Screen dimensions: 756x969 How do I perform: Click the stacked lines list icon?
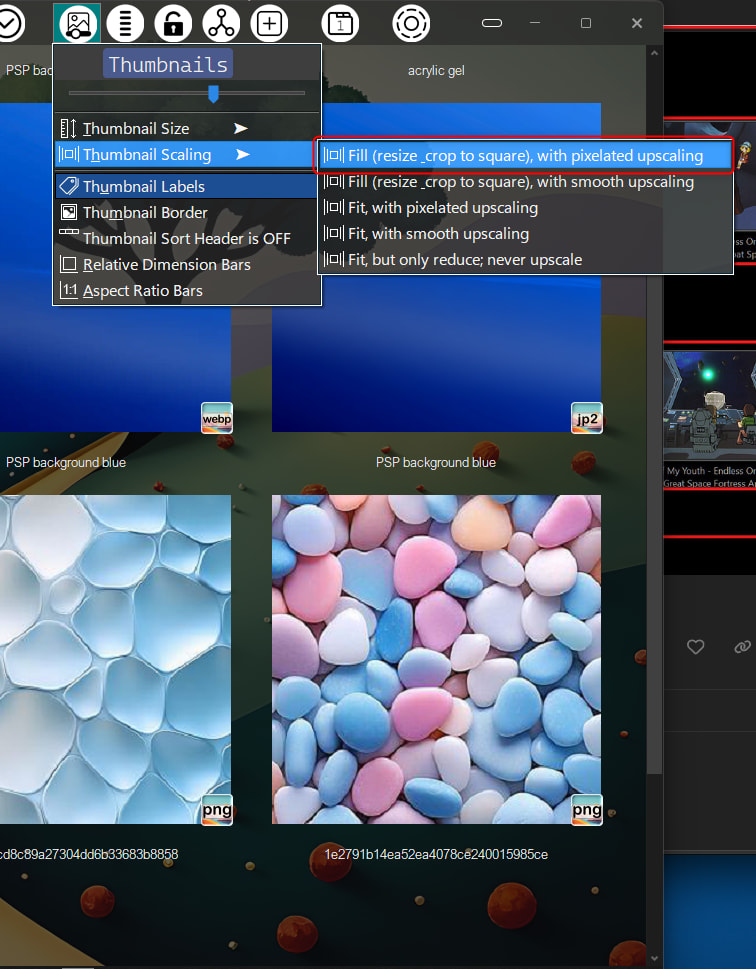click(x=125, y=22)
